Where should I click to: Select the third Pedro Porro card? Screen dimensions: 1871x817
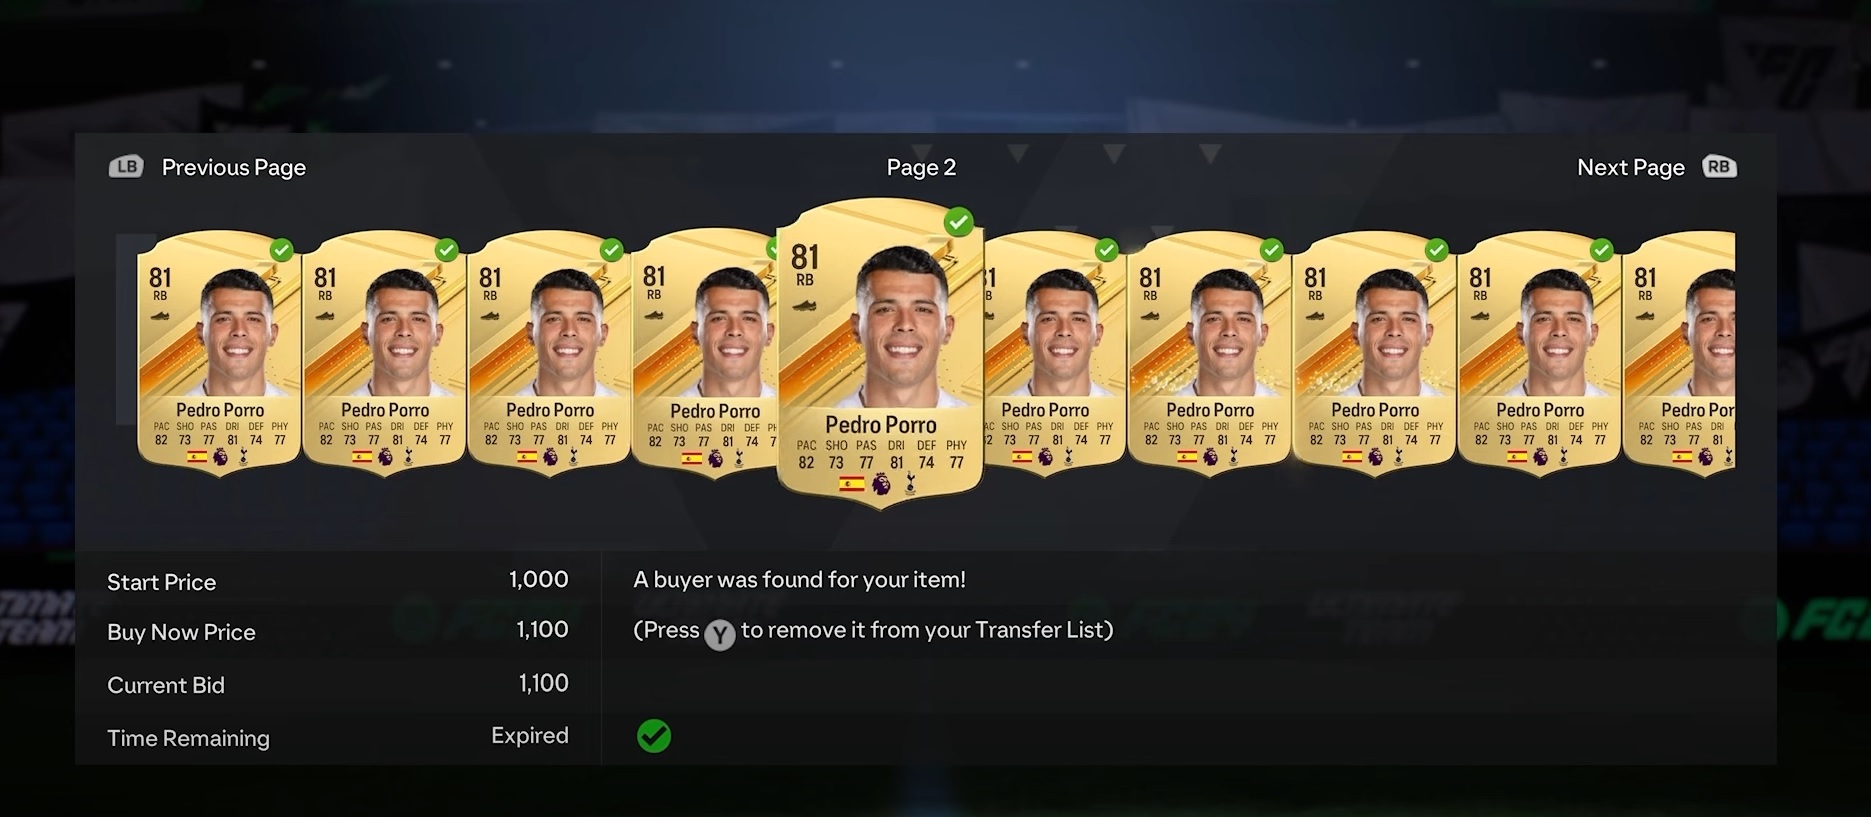[549, 353]
